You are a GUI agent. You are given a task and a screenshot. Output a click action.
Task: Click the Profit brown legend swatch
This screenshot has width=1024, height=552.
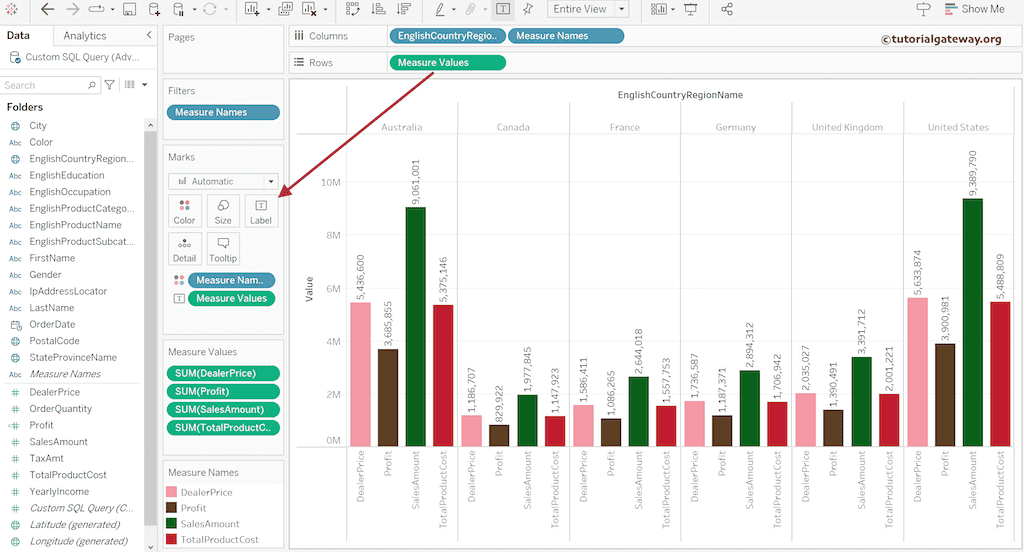[x=172, y=508]
